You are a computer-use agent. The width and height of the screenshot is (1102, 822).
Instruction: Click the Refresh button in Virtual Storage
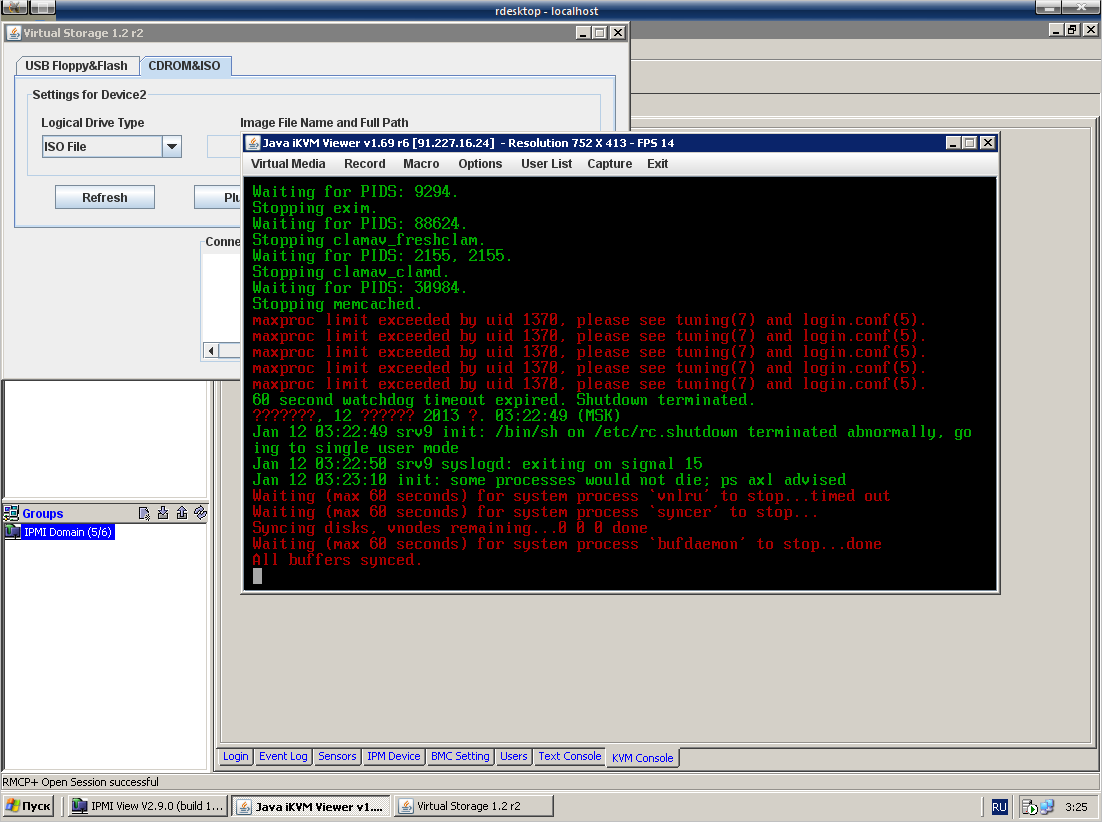(105, 197)
